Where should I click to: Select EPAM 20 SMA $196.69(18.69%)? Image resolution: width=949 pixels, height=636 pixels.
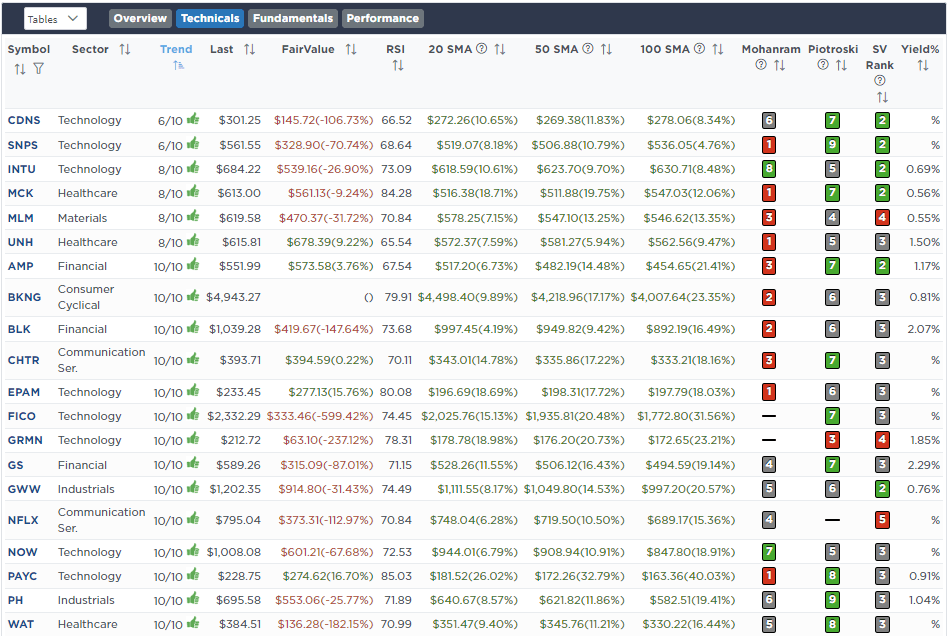coord(473,392)
